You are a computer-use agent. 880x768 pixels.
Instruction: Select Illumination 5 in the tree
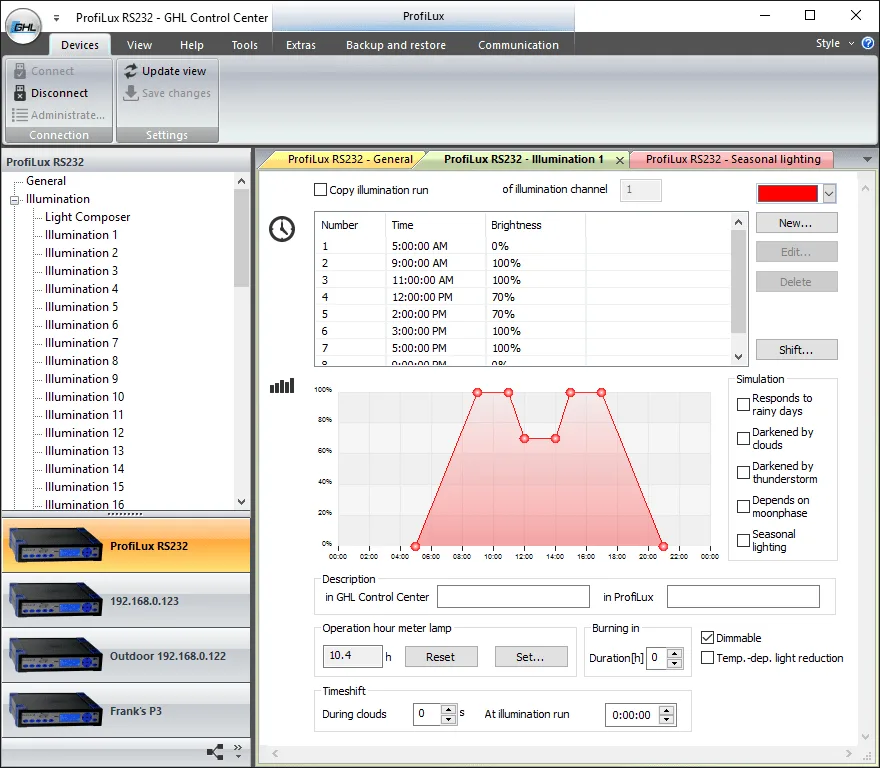(81, 307)
